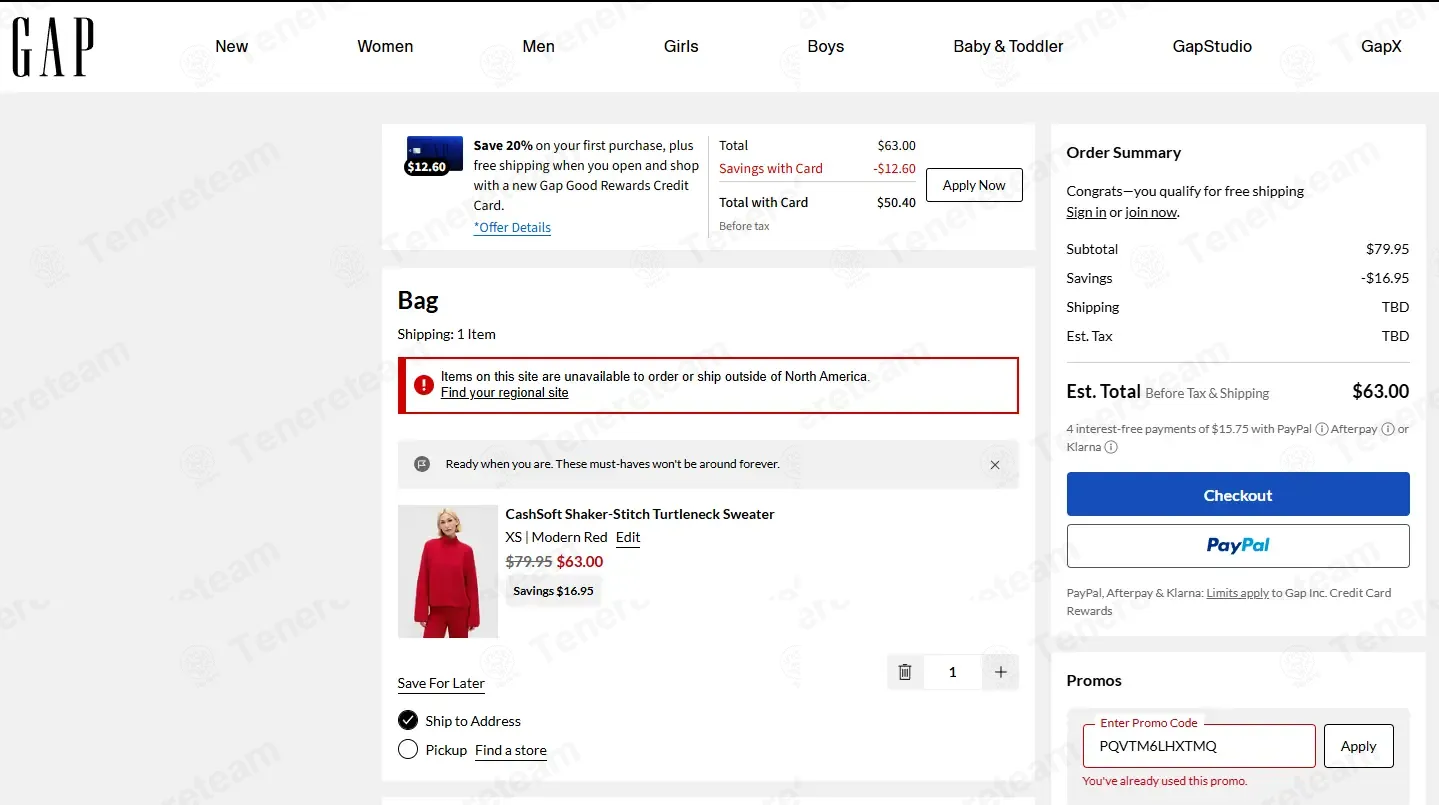The width and height of the screenshot is (1439, 805).
Task: Open the New menu
Action: 232,46
